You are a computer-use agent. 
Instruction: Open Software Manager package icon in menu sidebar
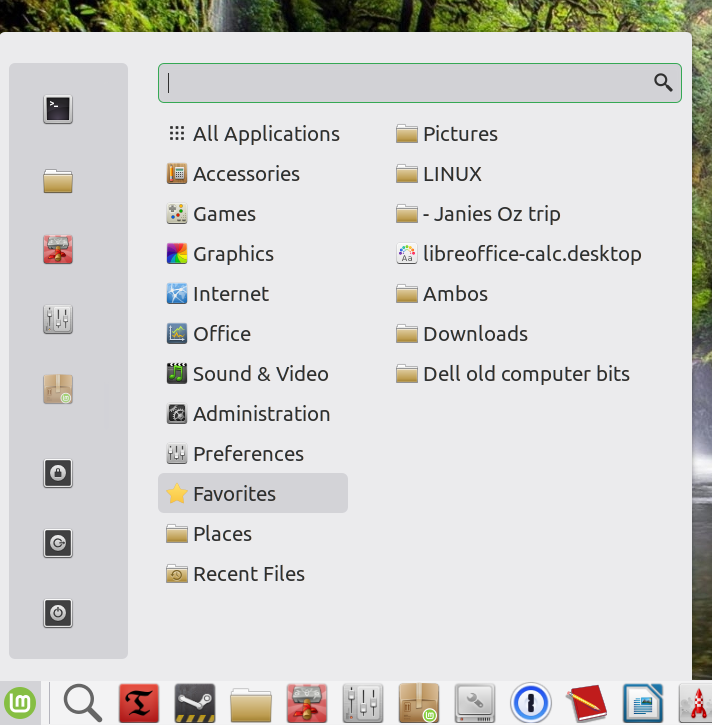coord(58,389)
